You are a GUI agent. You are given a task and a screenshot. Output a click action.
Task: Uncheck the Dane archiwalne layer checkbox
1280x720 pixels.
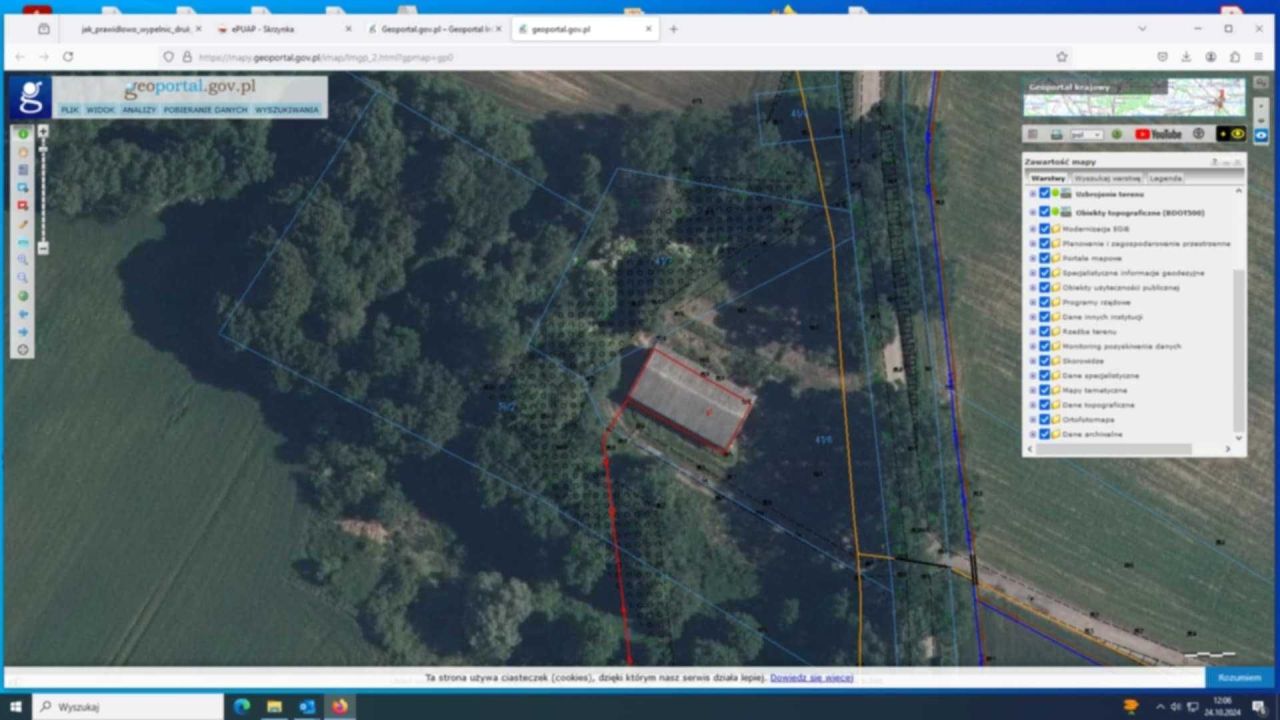click(x=1045, y=434)
